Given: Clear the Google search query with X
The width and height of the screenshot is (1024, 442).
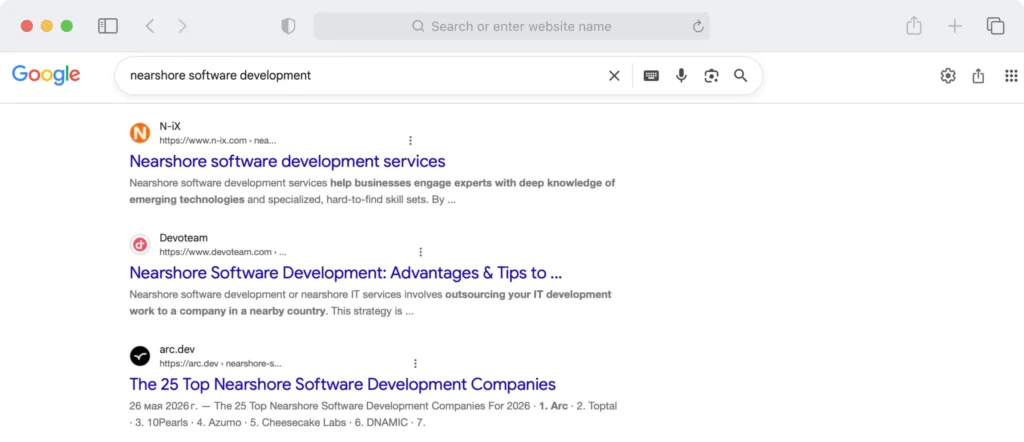Looking at the screenshot, I should coord(614,76).
